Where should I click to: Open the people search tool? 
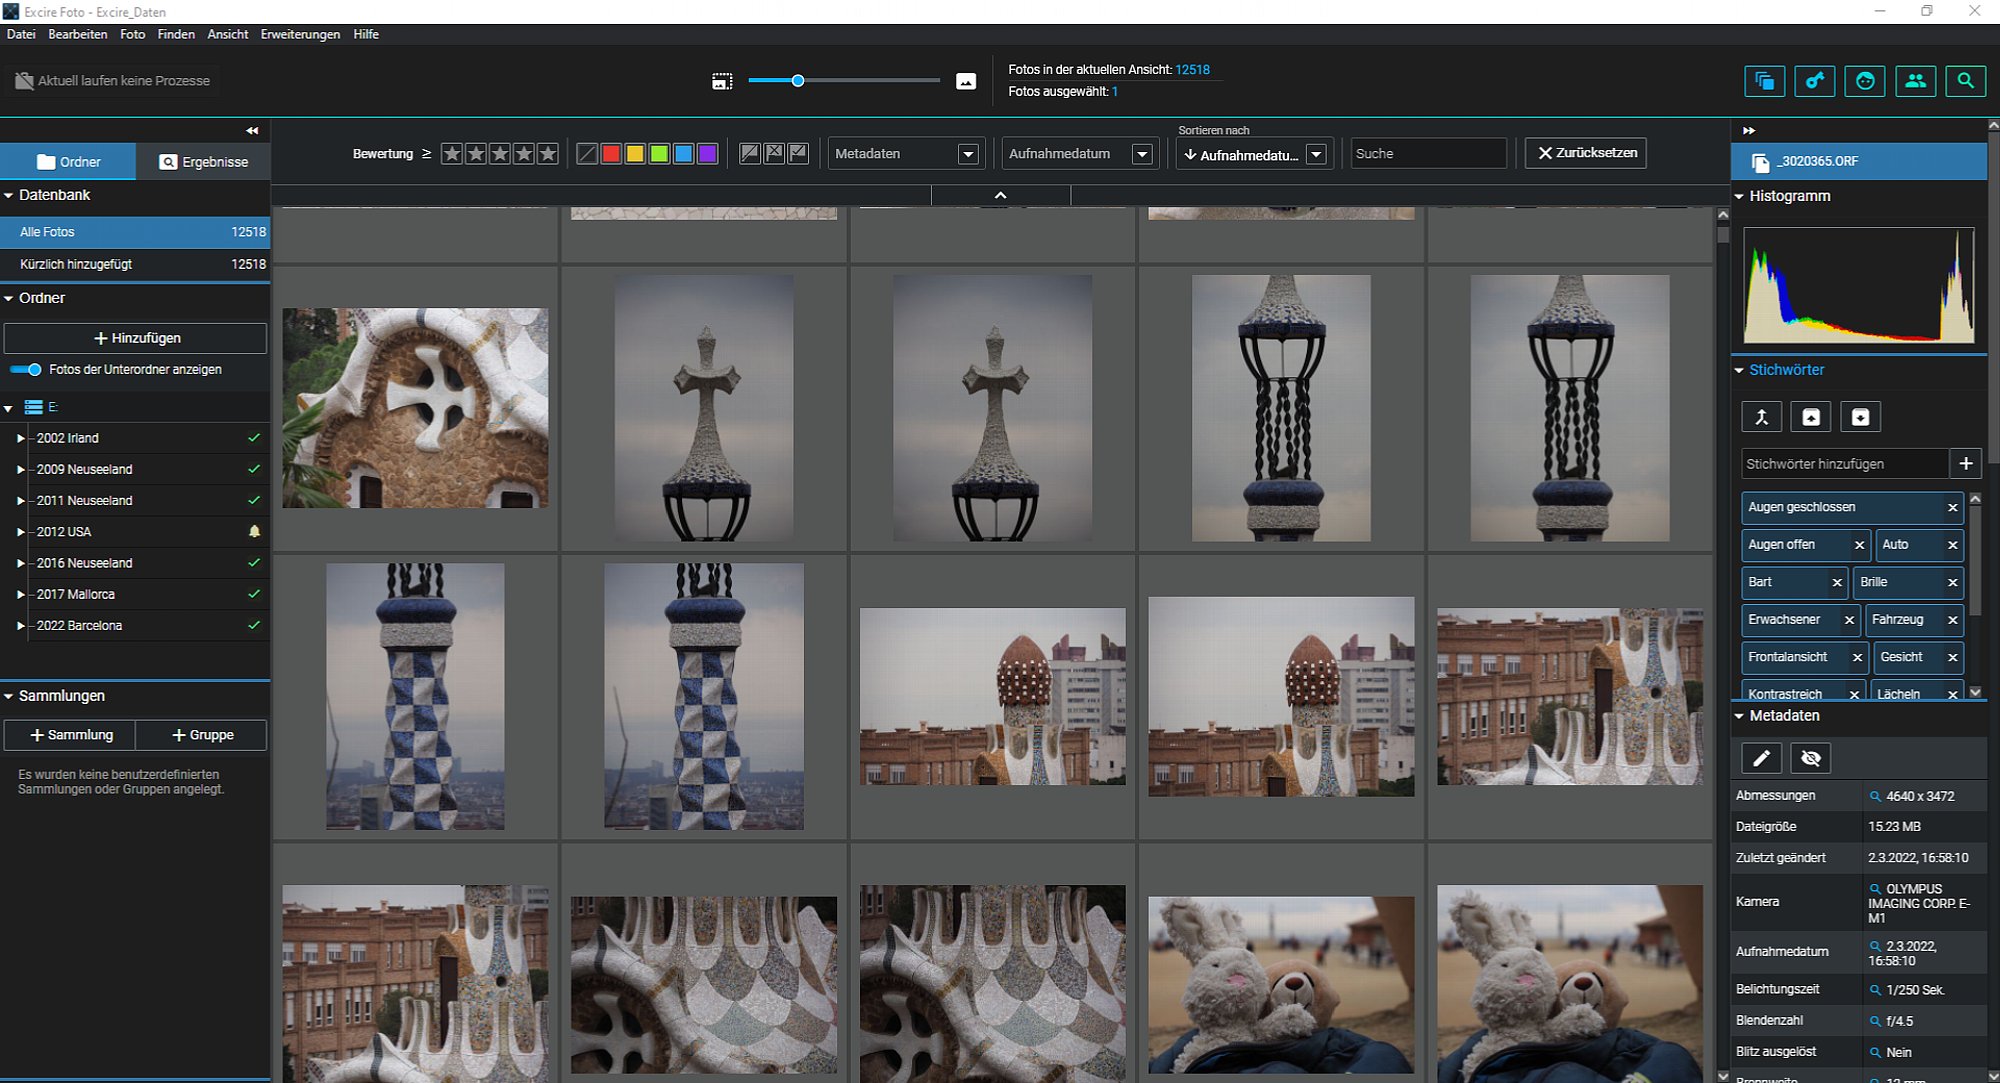(1915, 81)
